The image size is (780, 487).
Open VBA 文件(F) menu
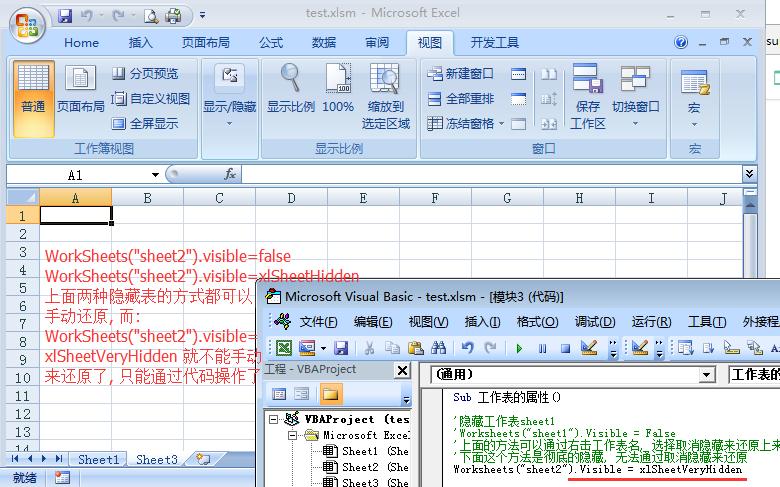point(318,322)
